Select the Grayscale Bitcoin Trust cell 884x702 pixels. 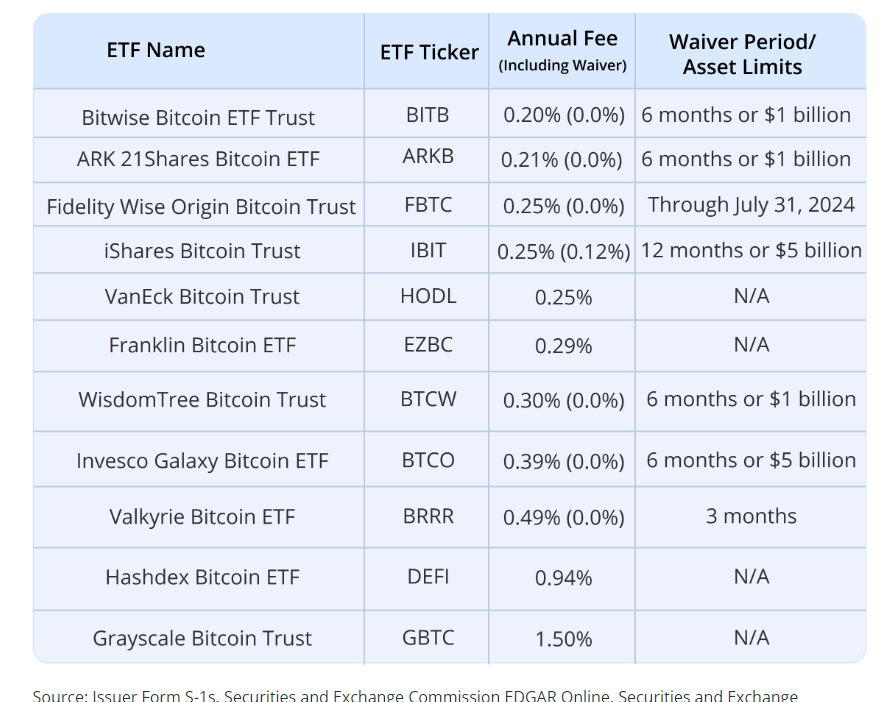click(x=202, y=638)
